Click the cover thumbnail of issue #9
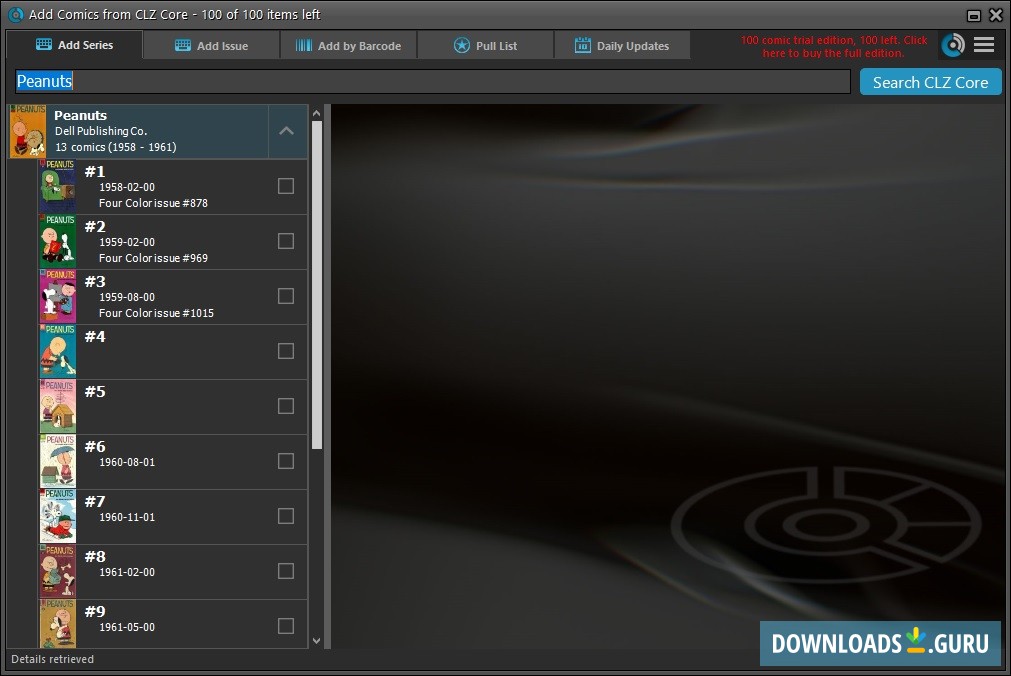The width and height of the screenshot is (1011, 676). (x=58, y=624)
